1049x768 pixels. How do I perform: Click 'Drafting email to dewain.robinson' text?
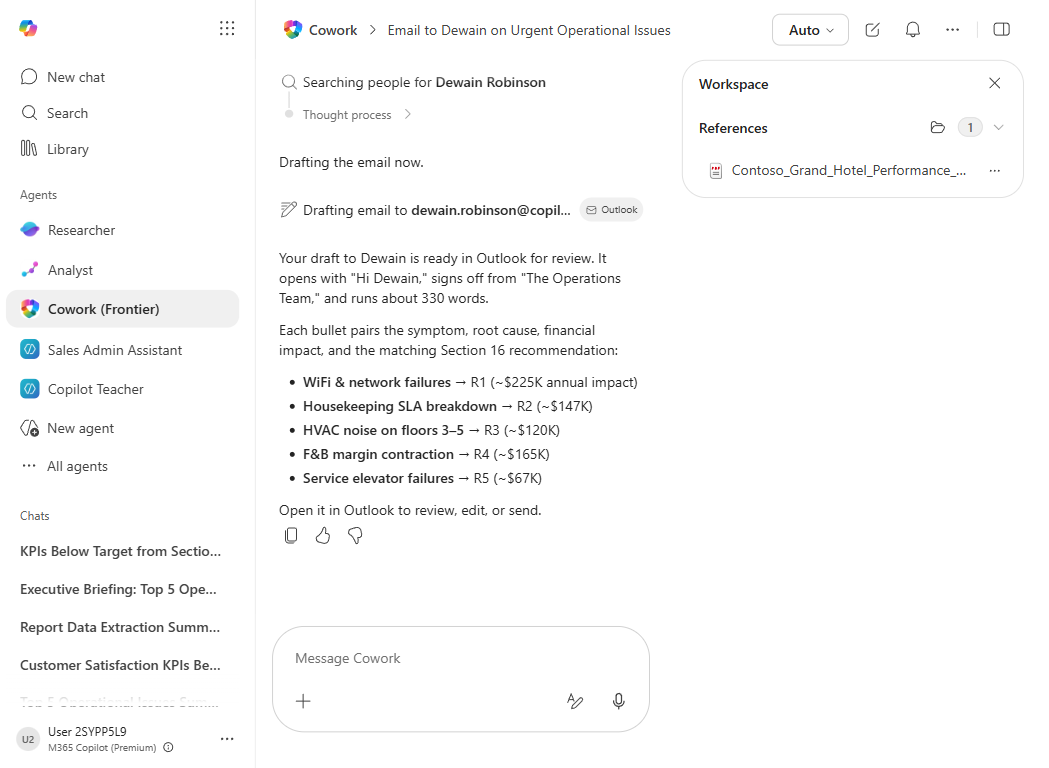coord(437,210)
